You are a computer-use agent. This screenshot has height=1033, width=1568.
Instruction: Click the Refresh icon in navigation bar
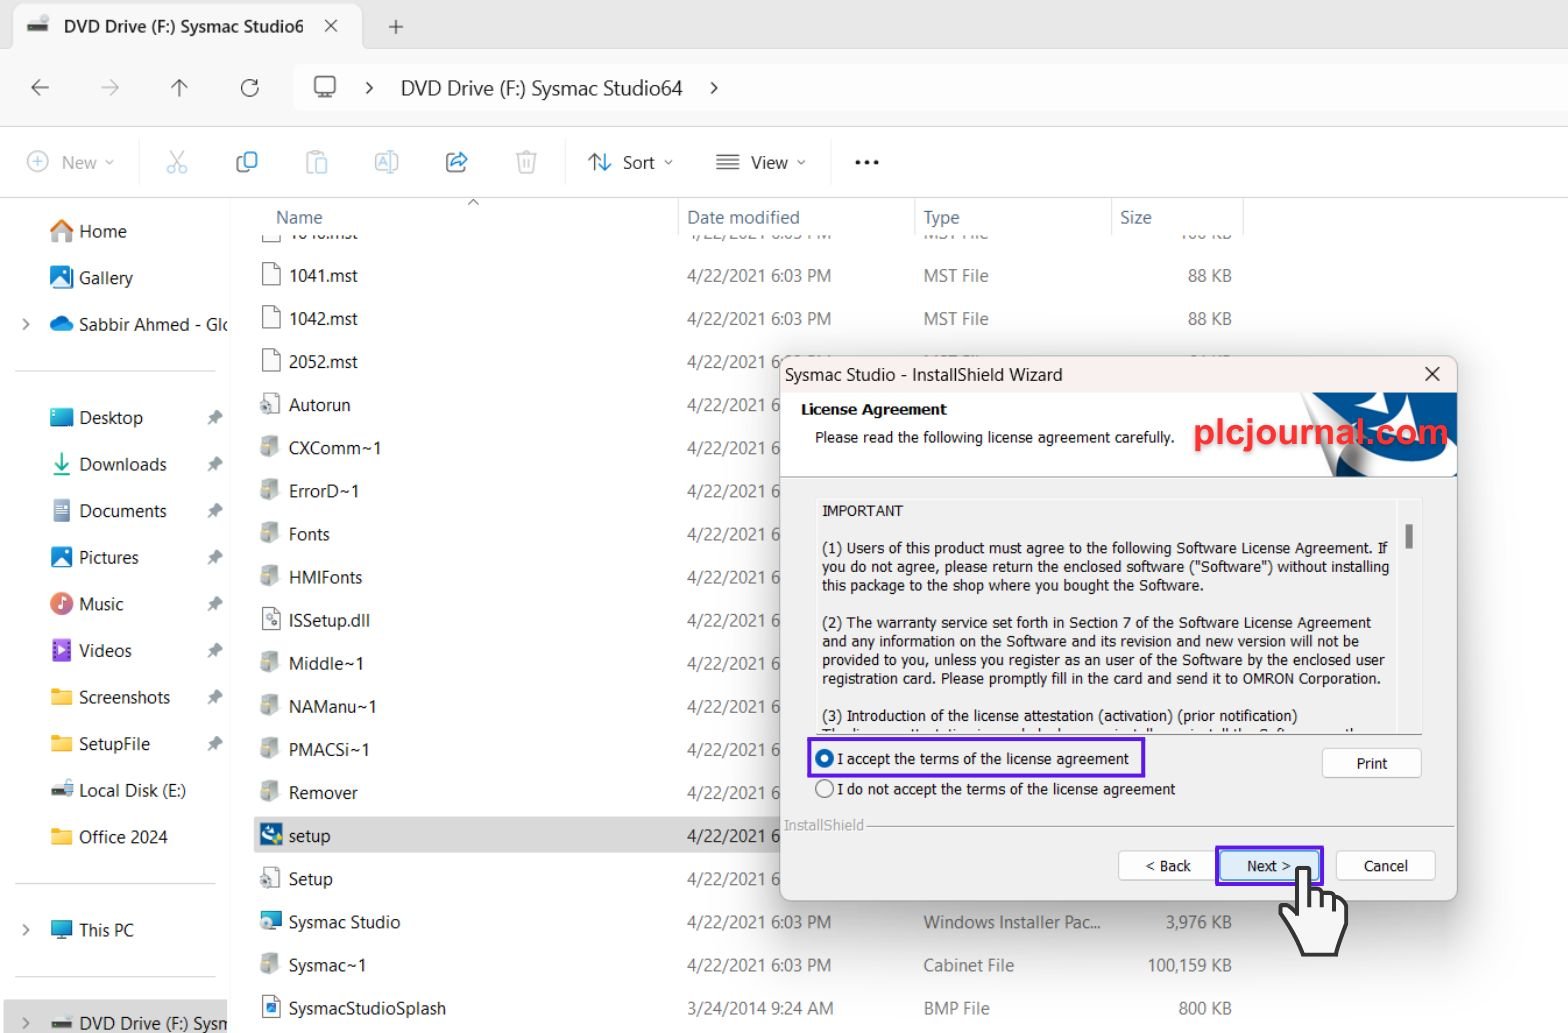point(250,88)
